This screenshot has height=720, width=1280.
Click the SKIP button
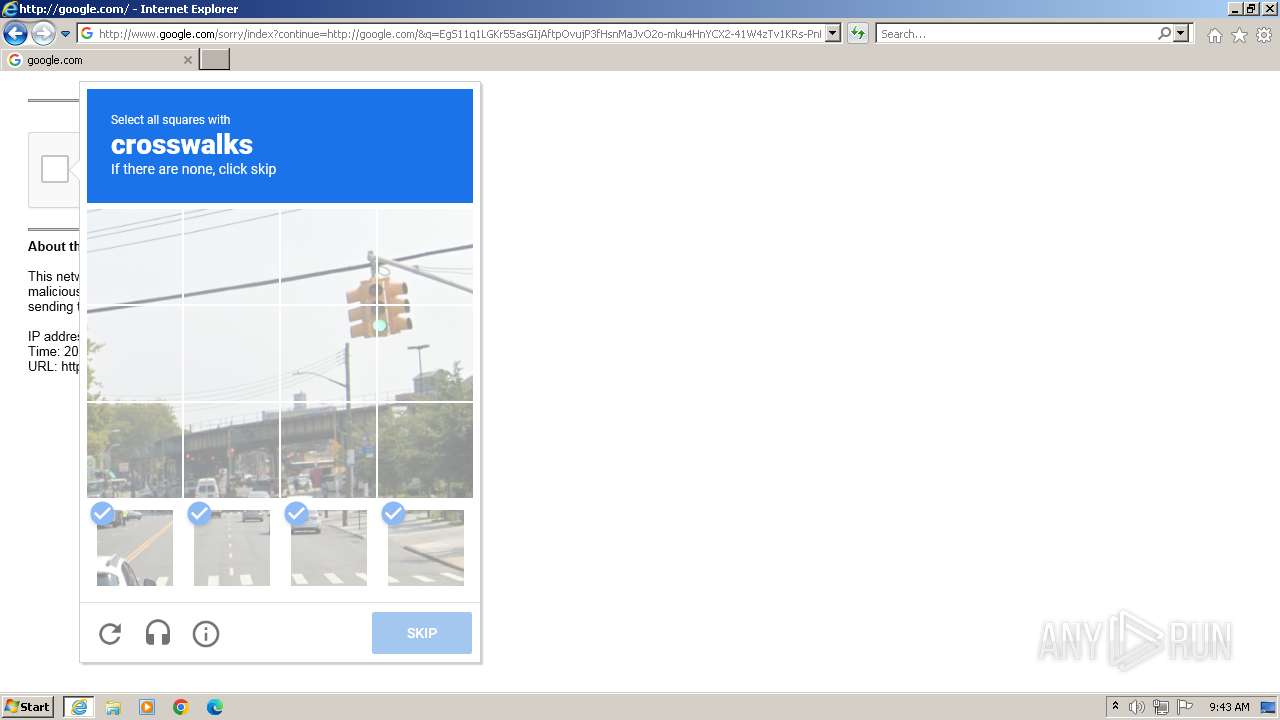[422, 633]
